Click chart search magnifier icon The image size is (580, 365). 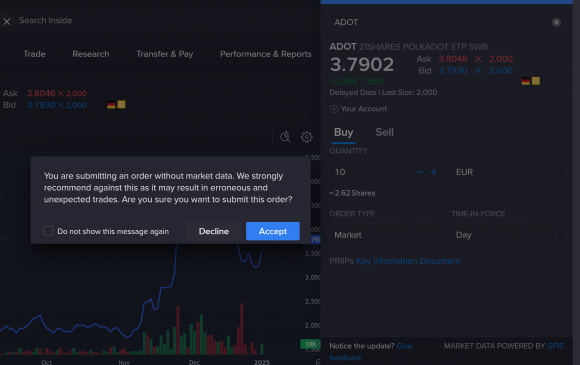[x=285, y=137]
